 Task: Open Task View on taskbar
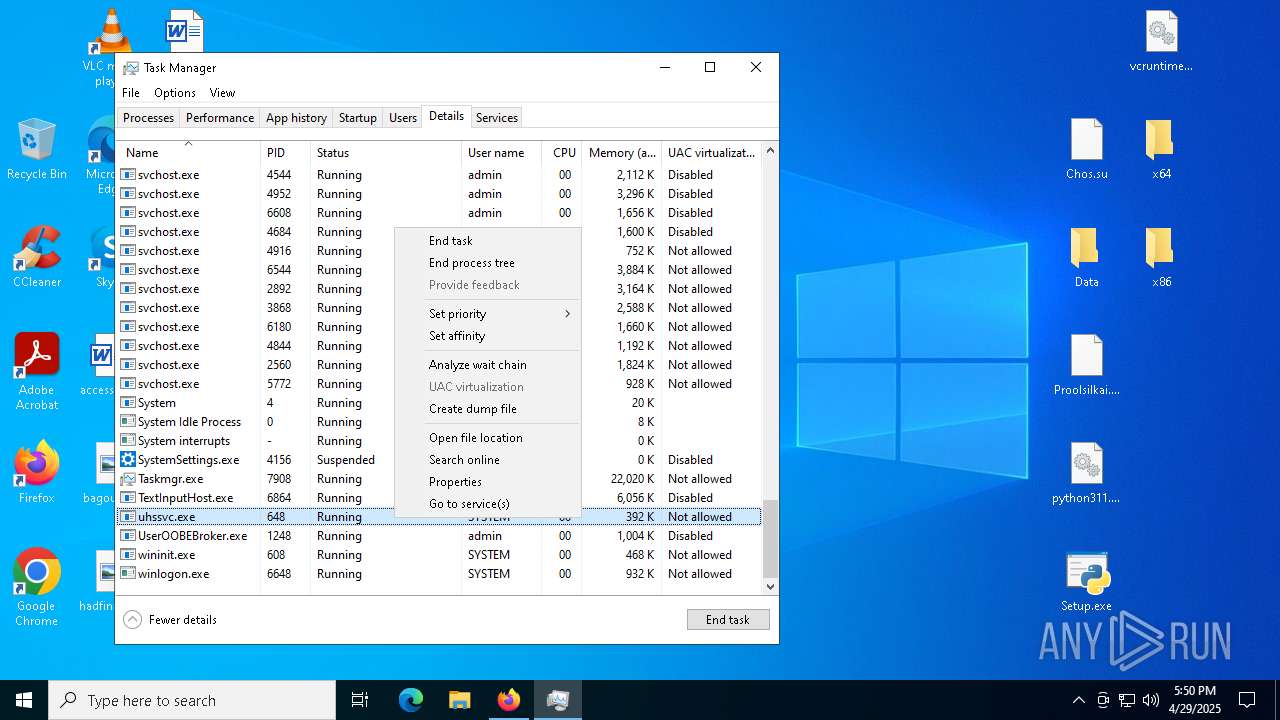360,700
